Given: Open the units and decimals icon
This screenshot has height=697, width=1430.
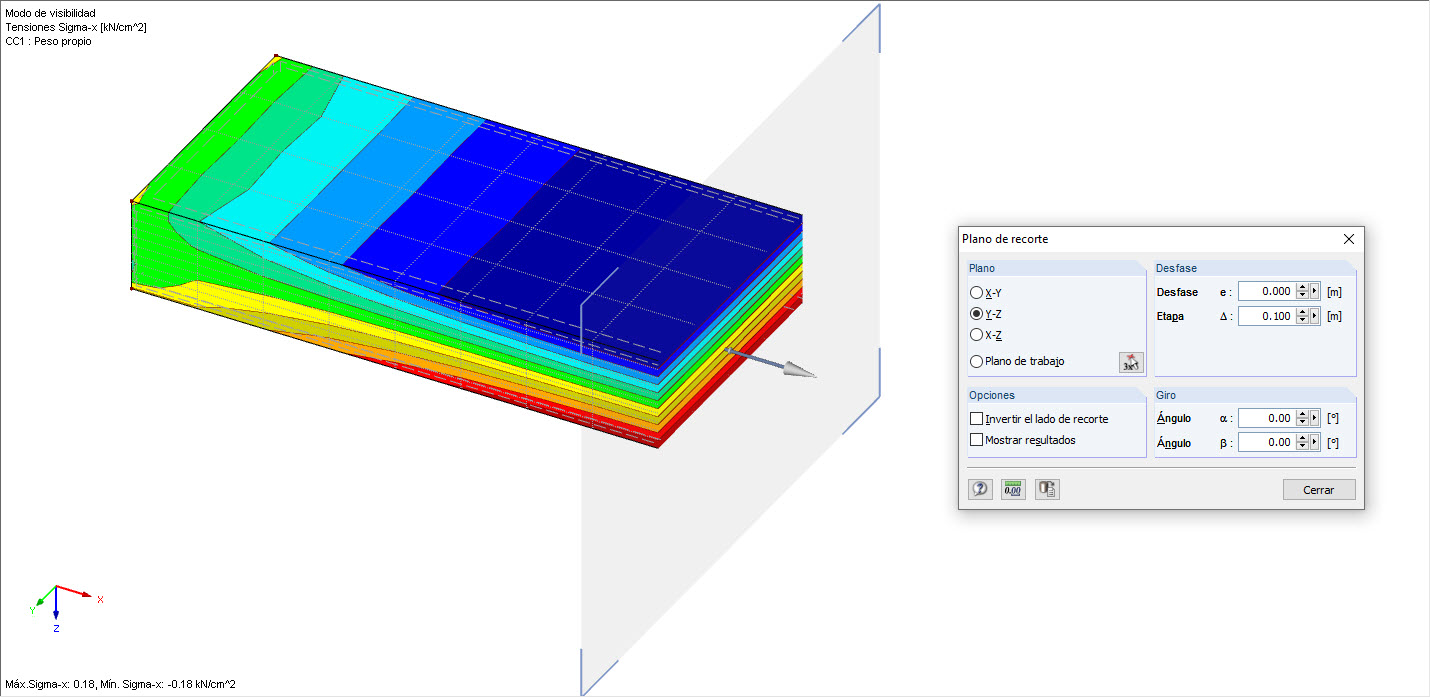Looking at the screenshot, I should [x=1013, y=489].
